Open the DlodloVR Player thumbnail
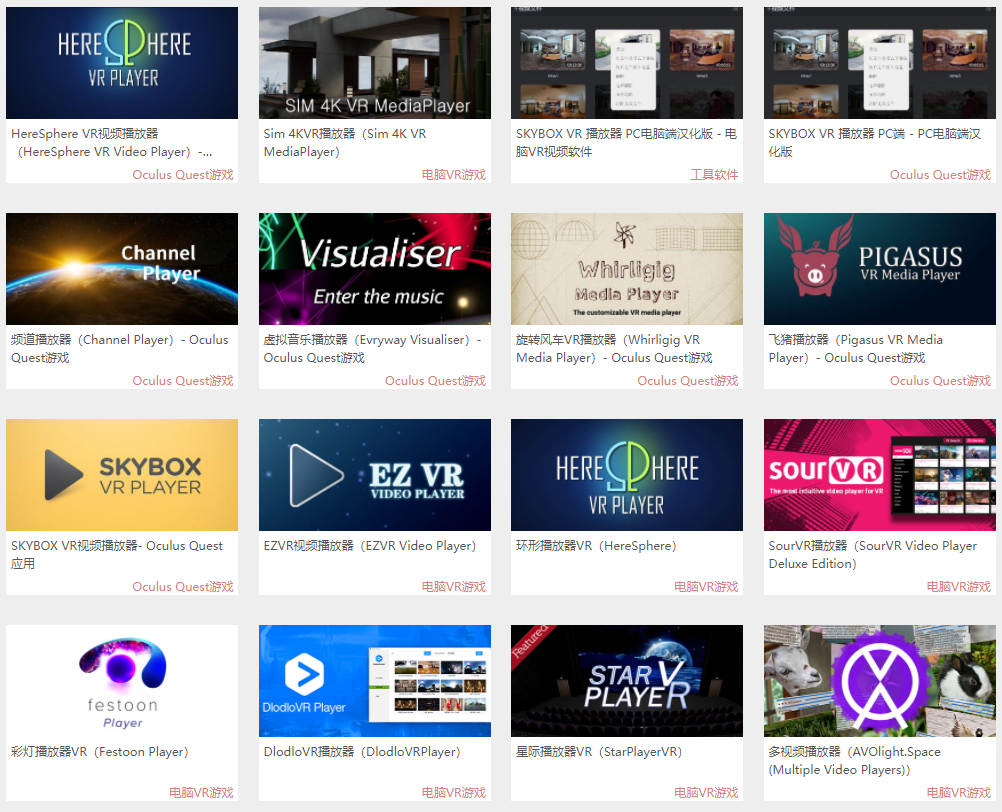 pos(374,681)
